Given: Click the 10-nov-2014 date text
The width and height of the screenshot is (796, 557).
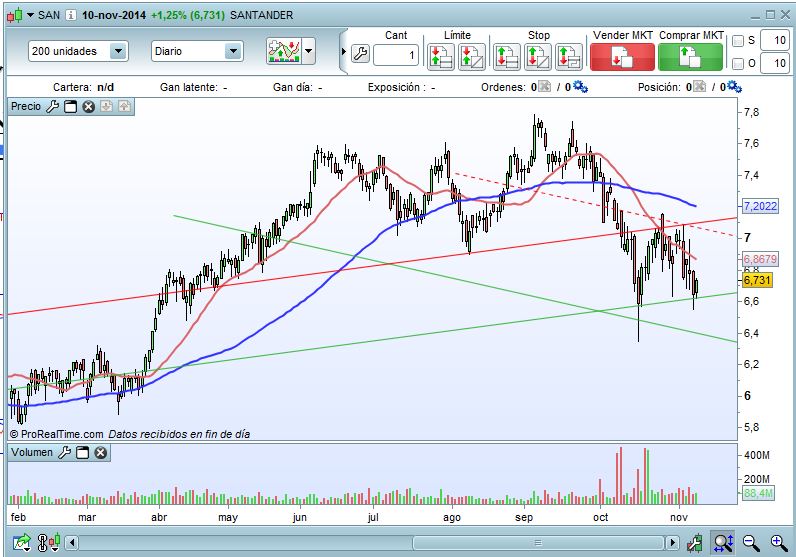Looking at the screenshot, I should click(114, 15).
